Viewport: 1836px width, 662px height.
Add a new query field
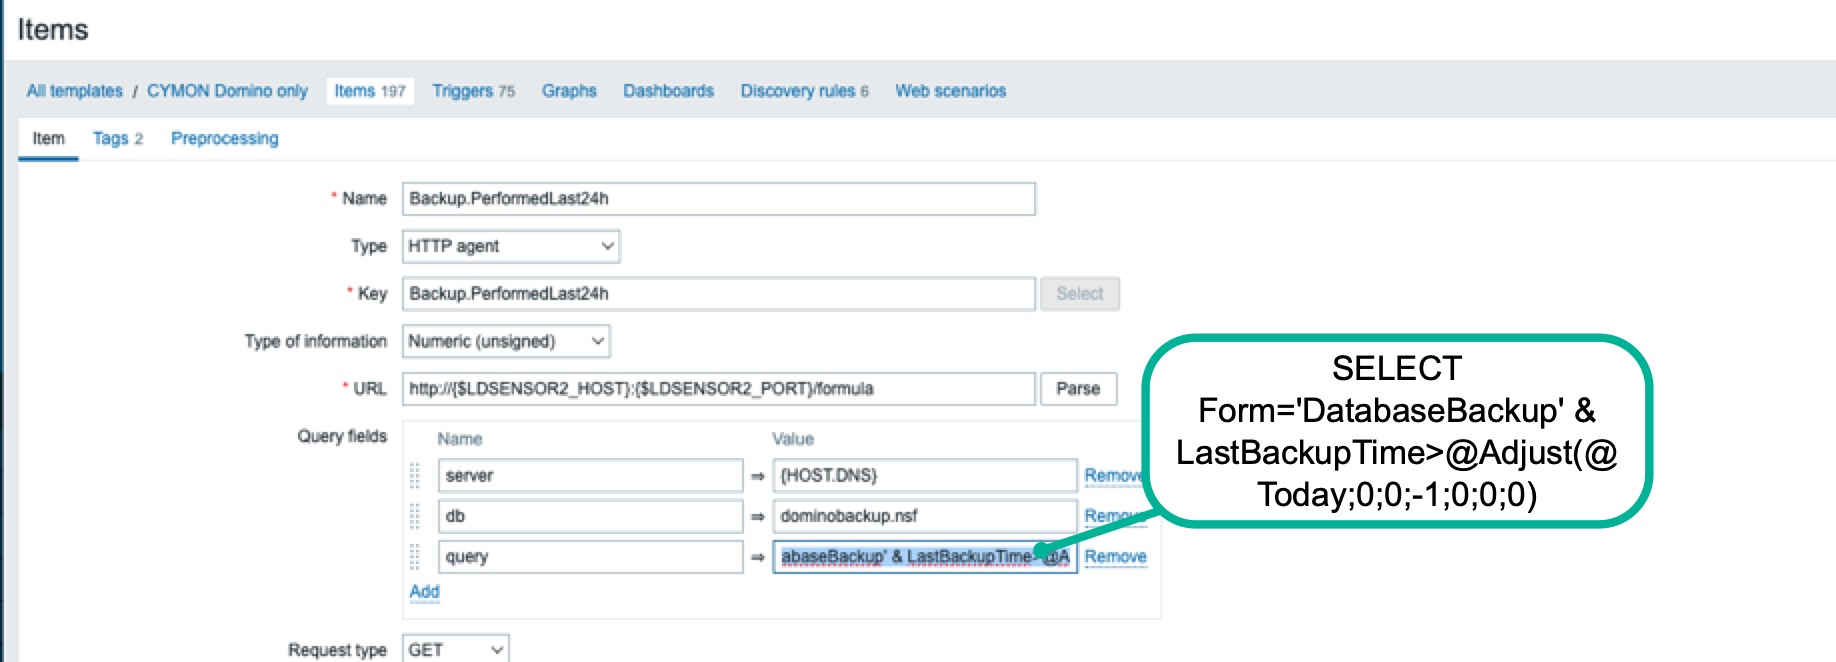(x=424, y=592)
